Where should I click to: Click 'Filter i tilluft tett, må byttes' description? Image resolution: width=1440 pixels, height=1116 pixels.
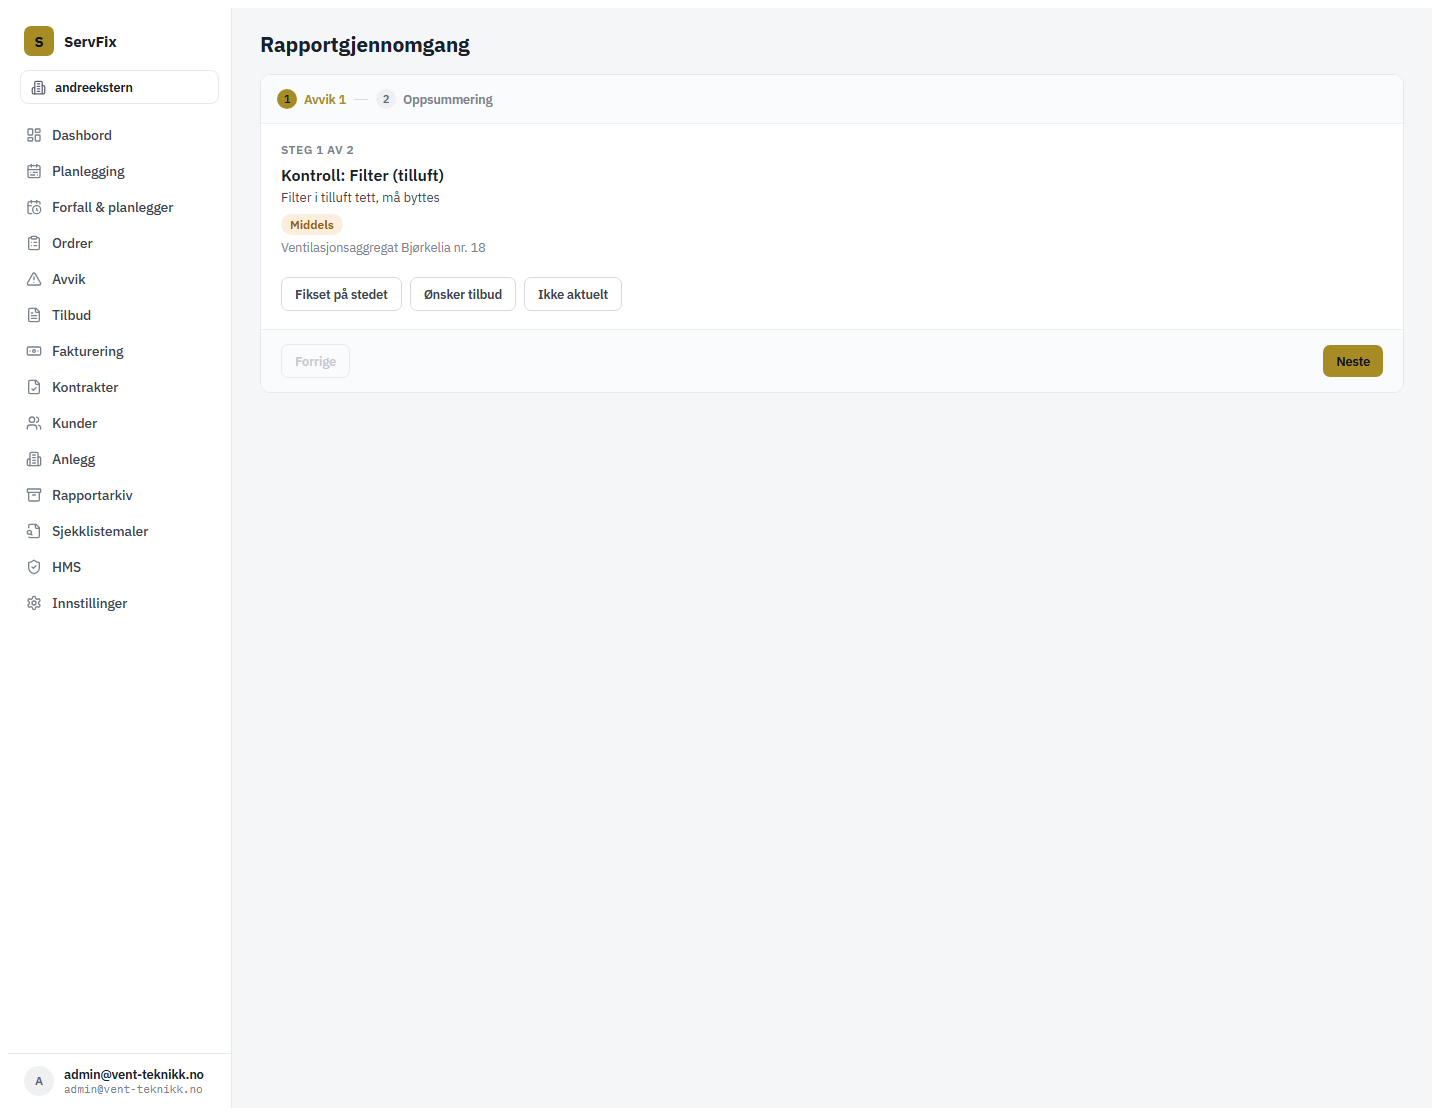click(360, 197)
